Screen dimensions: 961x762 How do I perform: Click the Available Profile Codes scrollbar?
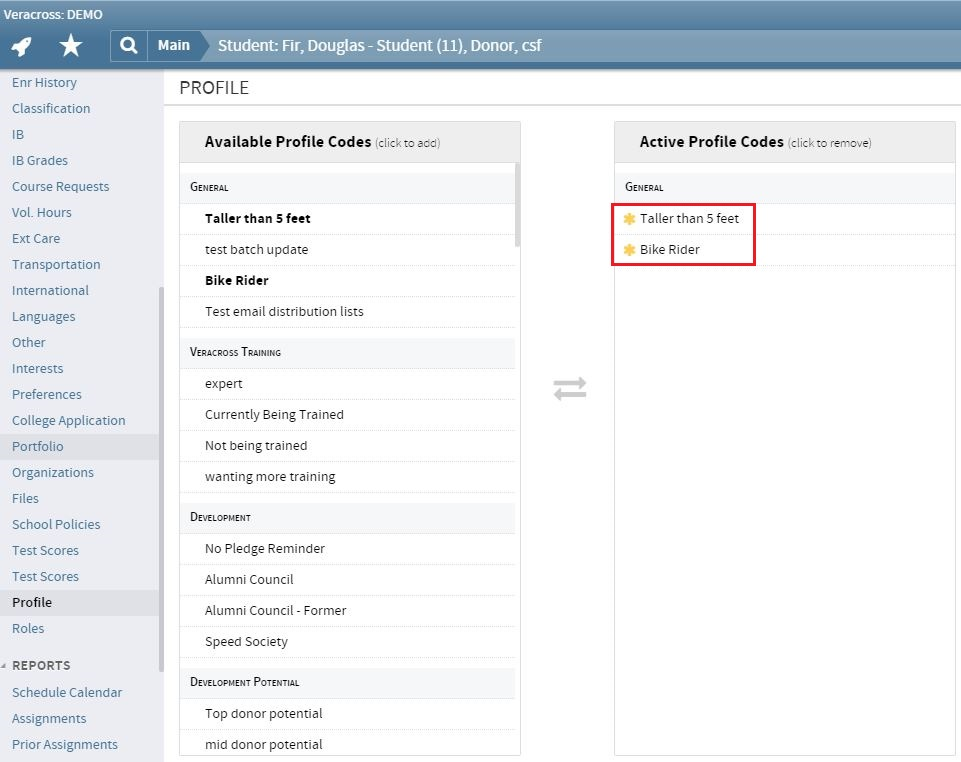(517, 205)
